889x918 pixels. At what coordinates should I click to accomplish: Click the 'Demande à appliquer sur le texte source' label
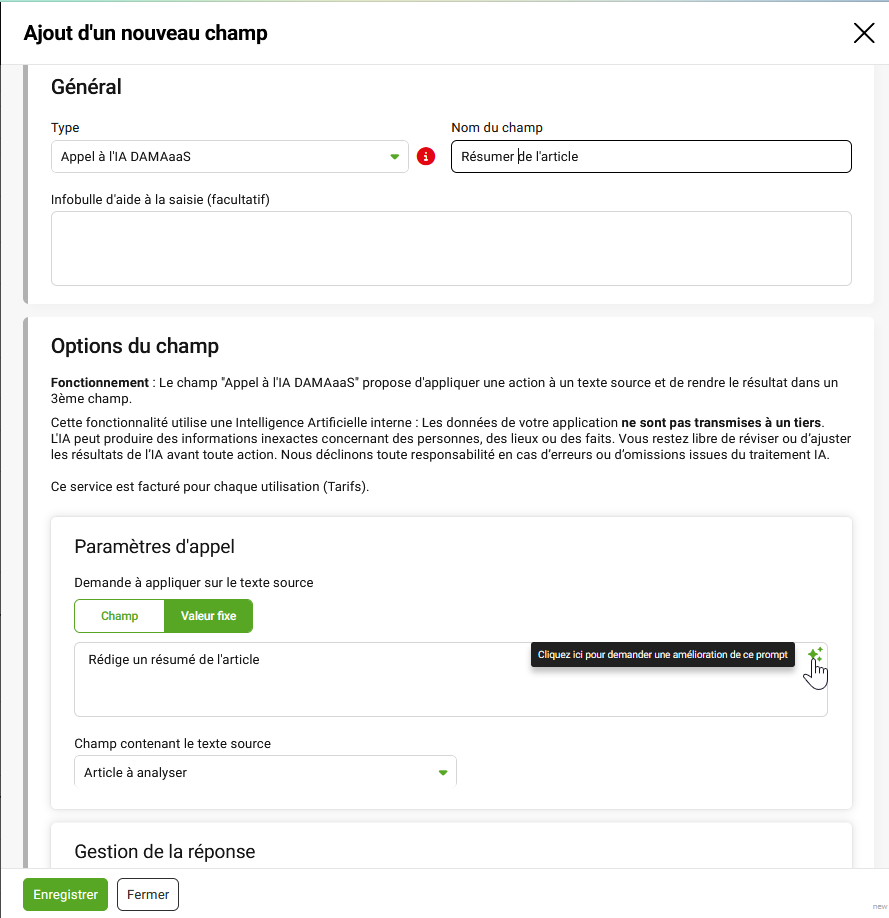pos(194,583)
